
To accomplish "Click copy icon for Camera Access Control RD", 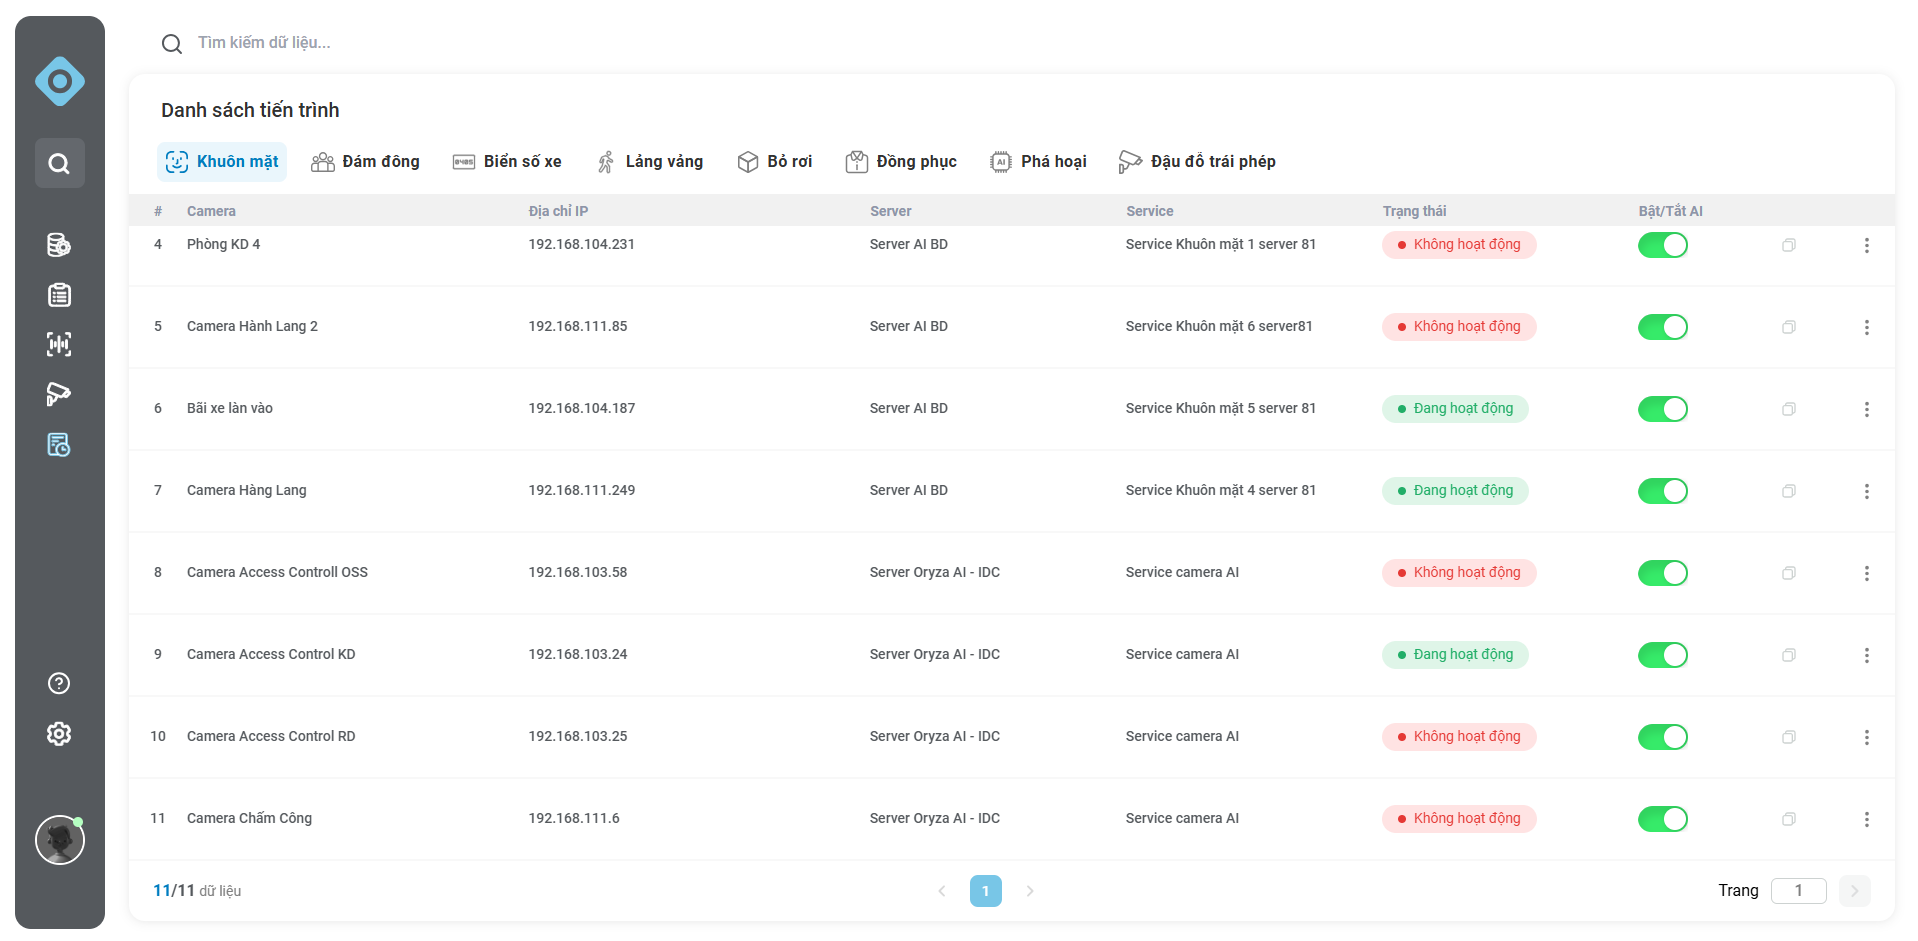I will tap(1789, 737).
